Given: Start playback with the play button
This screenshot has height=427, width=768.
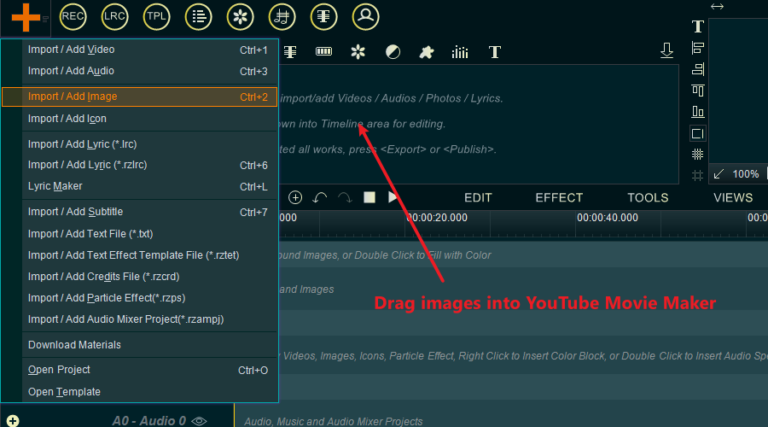Looking at the screenshot, I should [x=393, y=197].
